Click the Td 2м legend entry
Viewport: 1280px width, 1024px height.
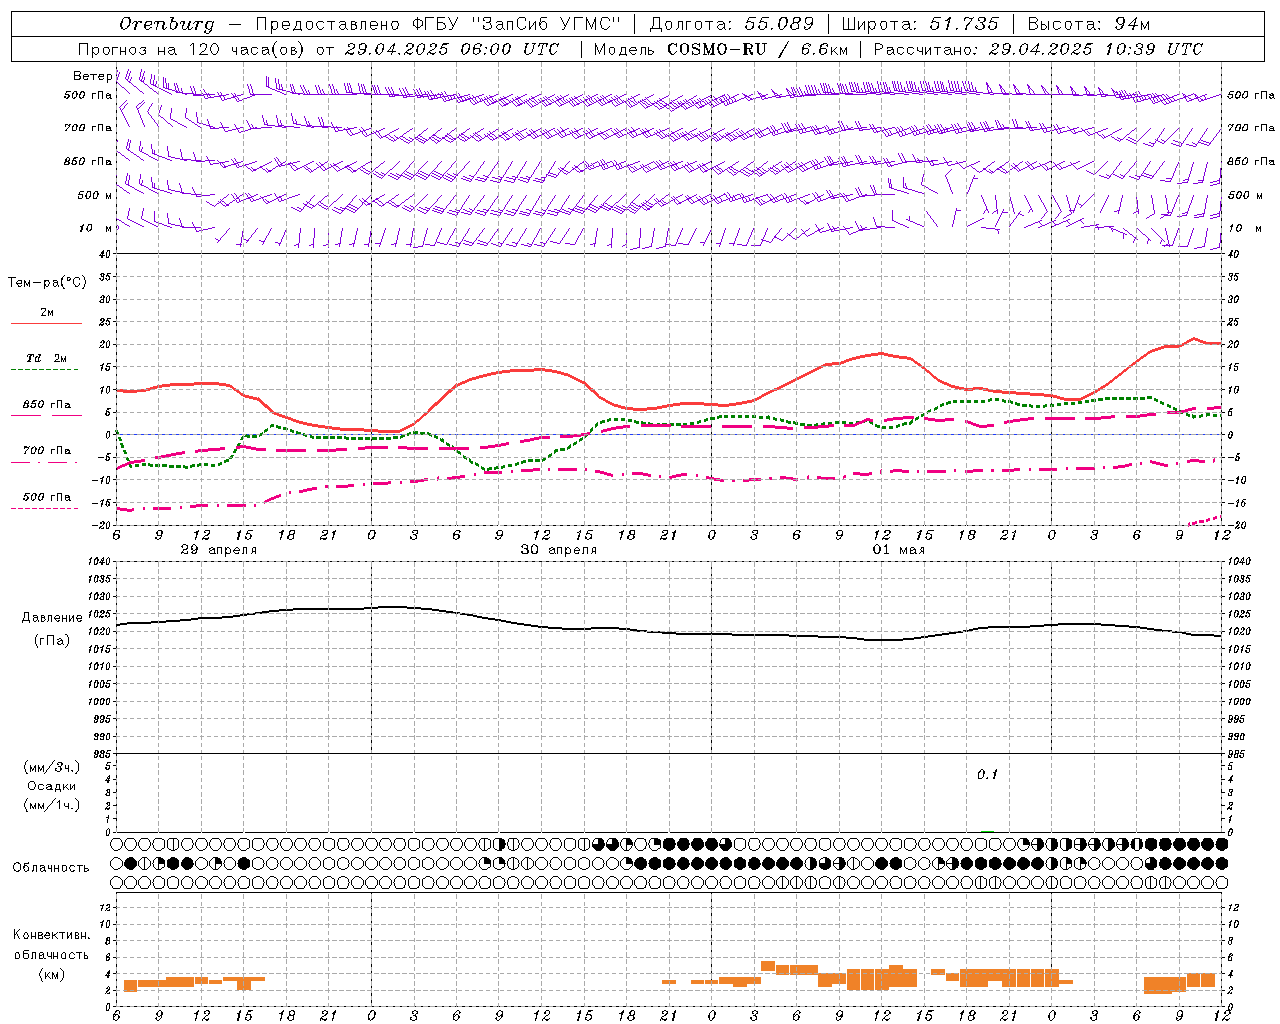pyautogui.click(x=46, y=358)
